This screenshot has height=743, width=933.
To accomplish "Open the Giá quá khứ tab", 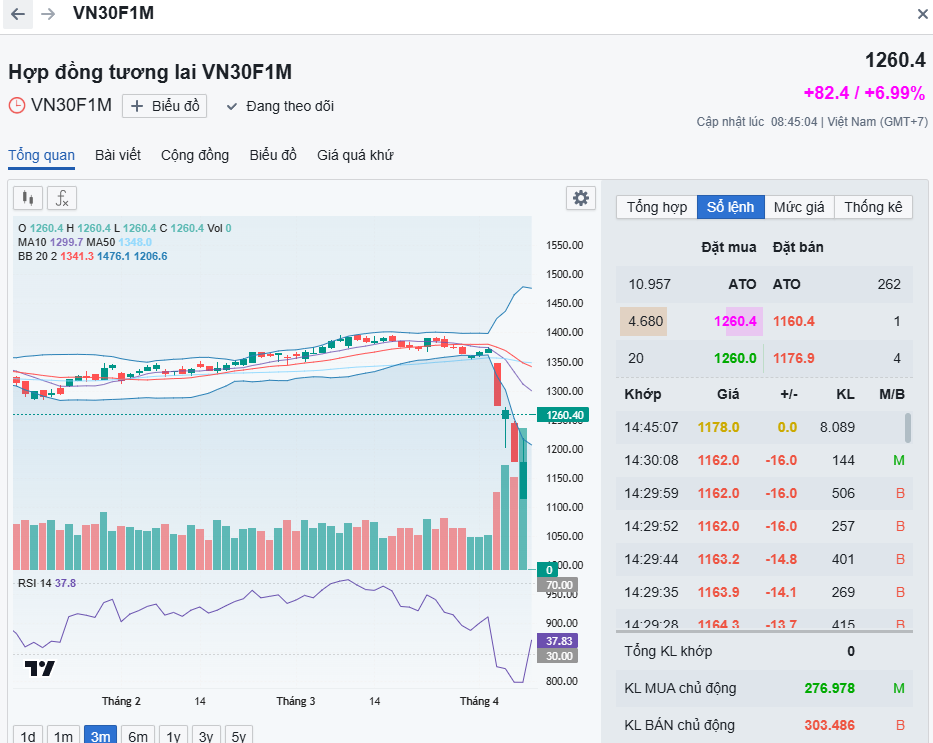I will 355,155.
